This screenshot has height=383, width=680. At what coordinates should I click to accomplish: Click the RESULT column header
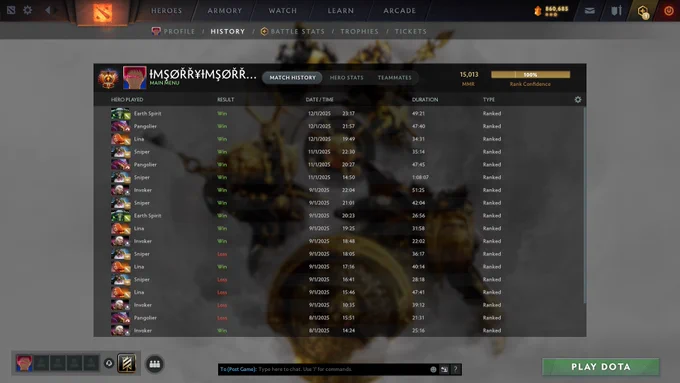pos(226,100)
